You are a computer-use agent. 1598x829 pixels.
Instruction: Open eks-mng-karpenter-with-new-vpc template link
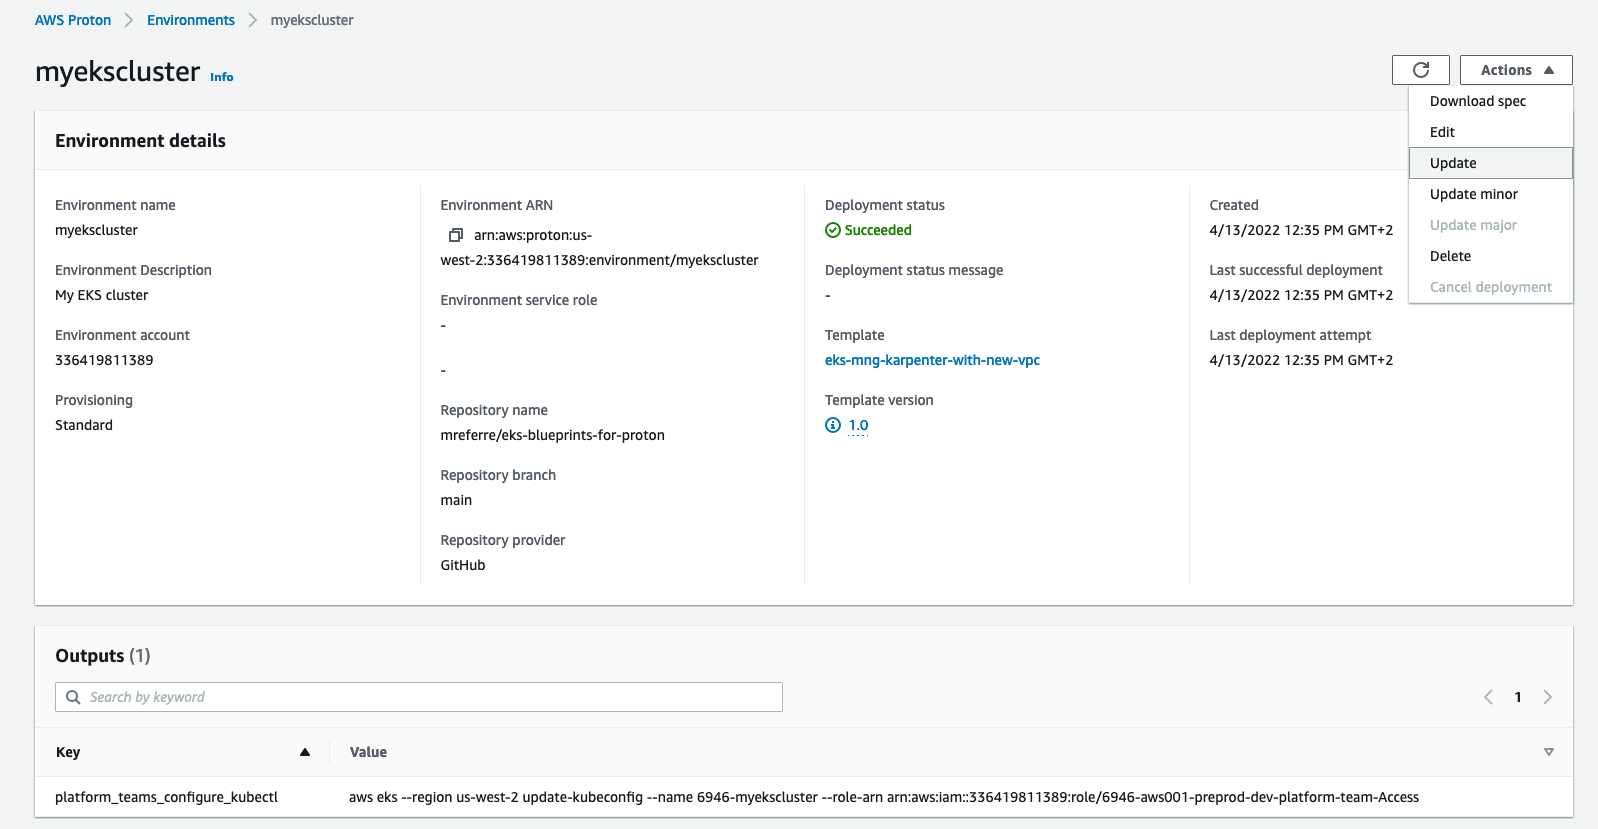(932, 360)
